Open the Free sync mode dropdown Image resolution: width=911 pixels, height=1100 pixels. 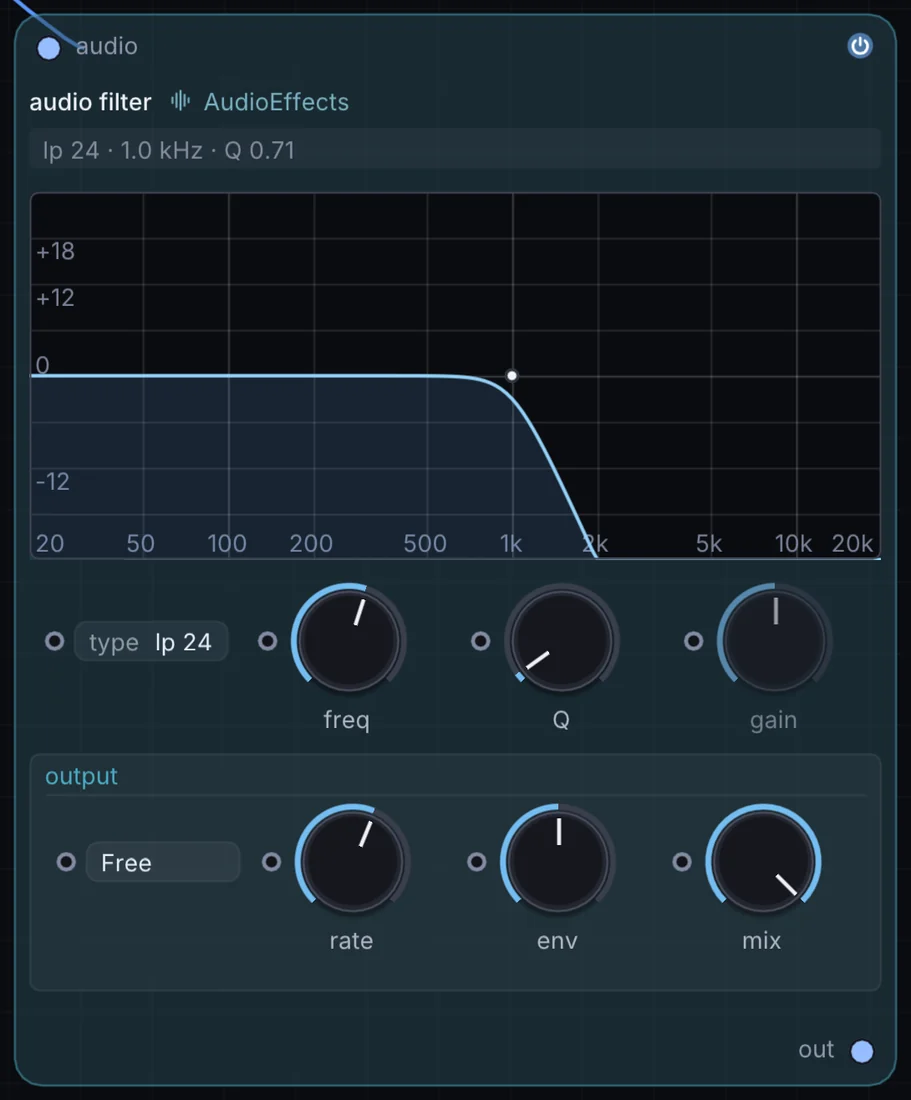[x=163, y=862]
